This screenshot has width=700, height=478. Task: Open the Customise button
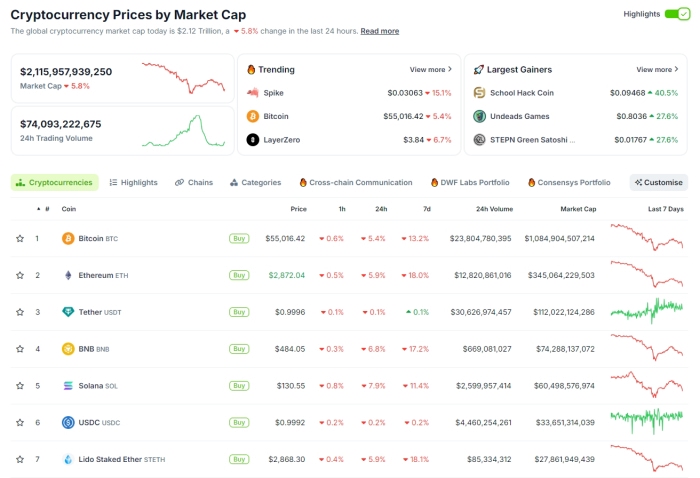[658, 183]
